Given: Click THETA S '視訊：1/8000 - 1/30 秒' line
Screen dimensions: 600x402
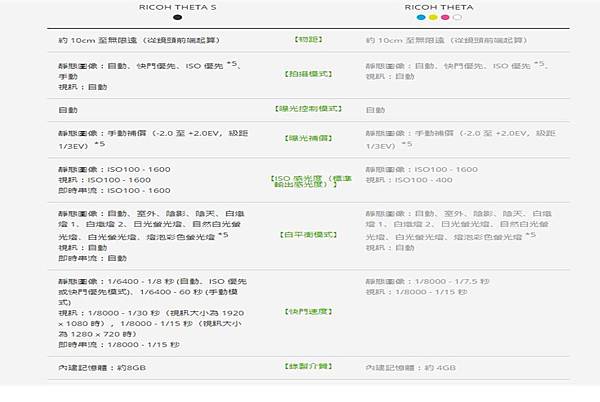Looking at the screenshot, I should click(151, 313).
